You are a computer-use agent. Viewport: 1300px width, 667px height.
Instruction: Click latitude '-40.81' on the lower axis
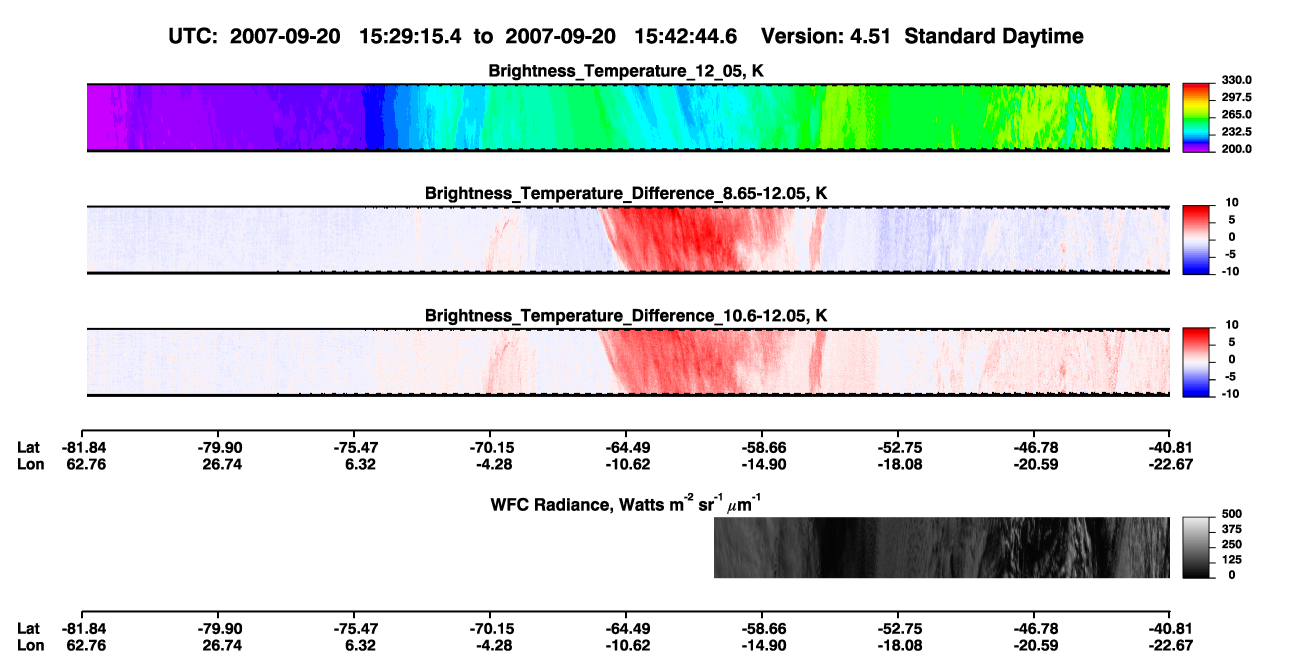pyautogui.click(x=1170, y=628)
